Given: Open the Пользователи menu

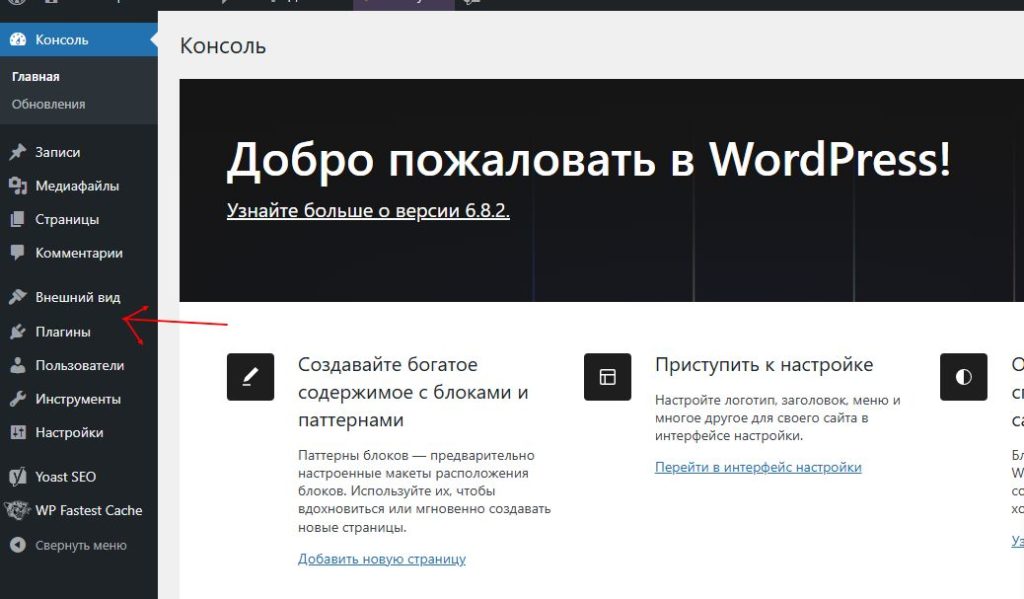Looking at the screenshot, I should pyautogui.click(x=78, y=365).
